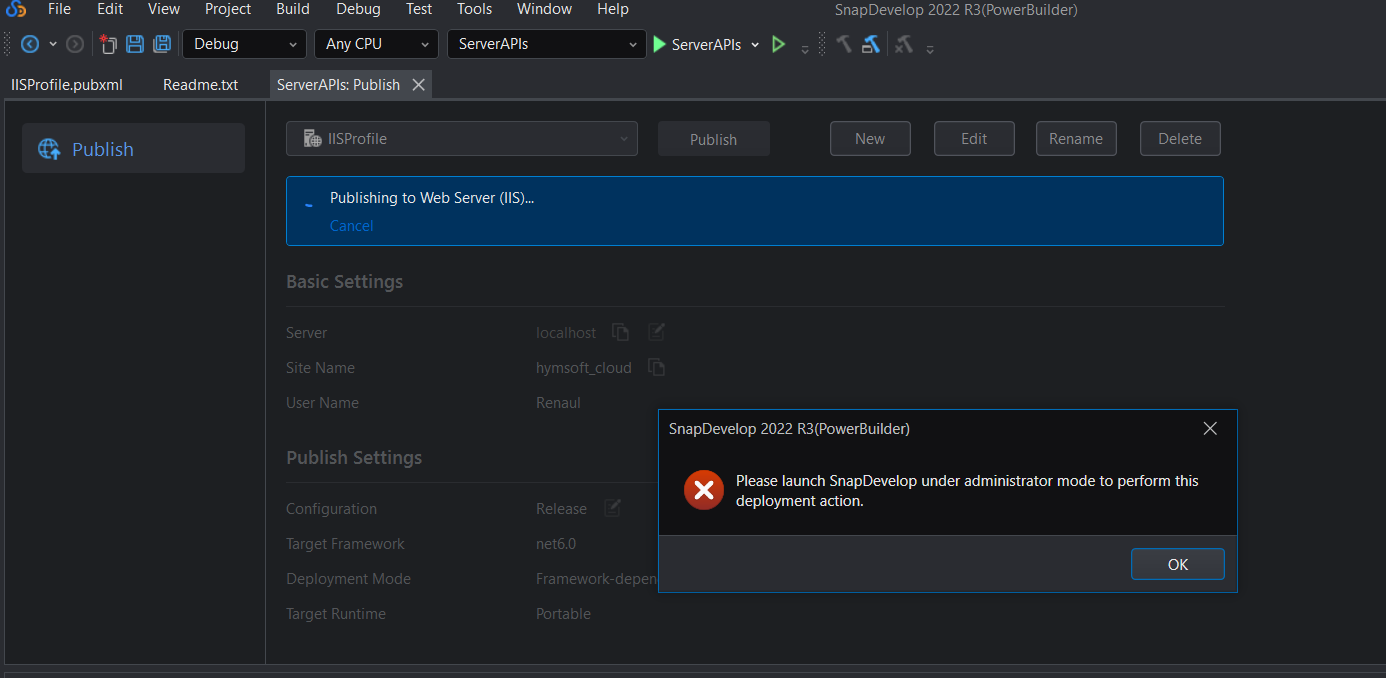Expand the Any CPU platform dropdown
The image size is (1386, 678).
(x=376, y=44)
